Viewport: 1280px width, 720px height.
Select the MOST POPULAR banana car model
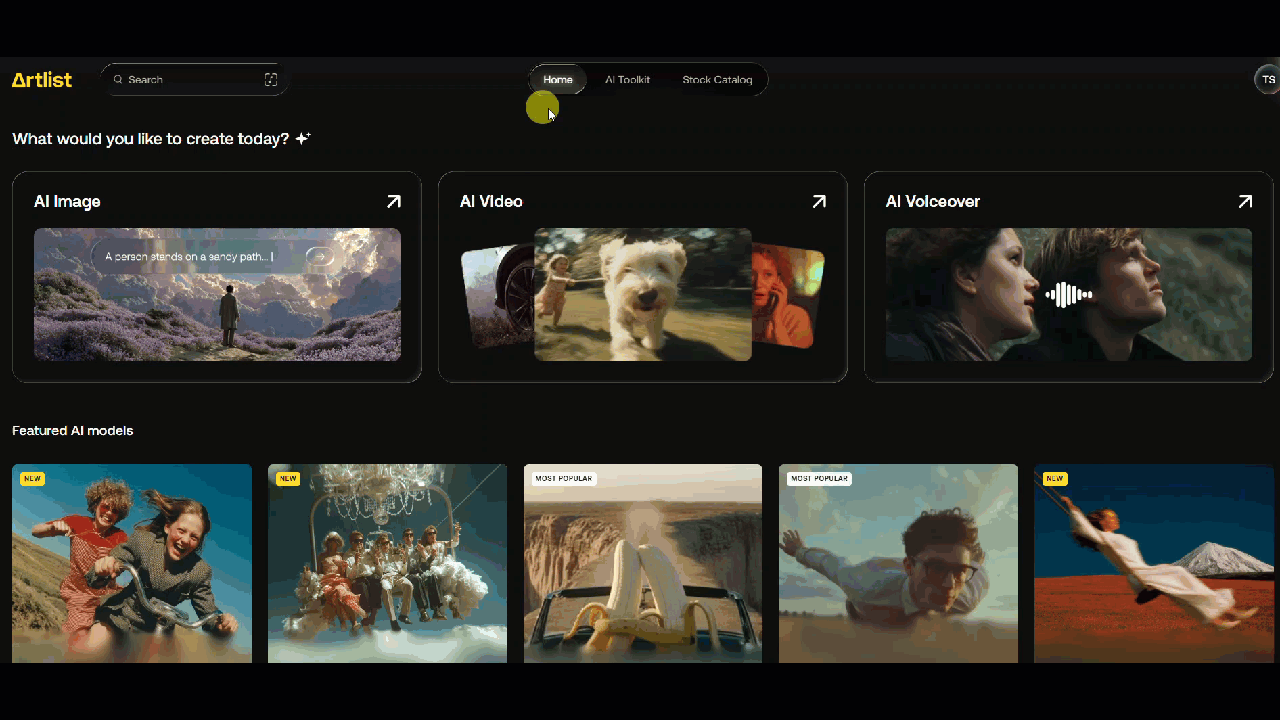(x=642, y=562)
